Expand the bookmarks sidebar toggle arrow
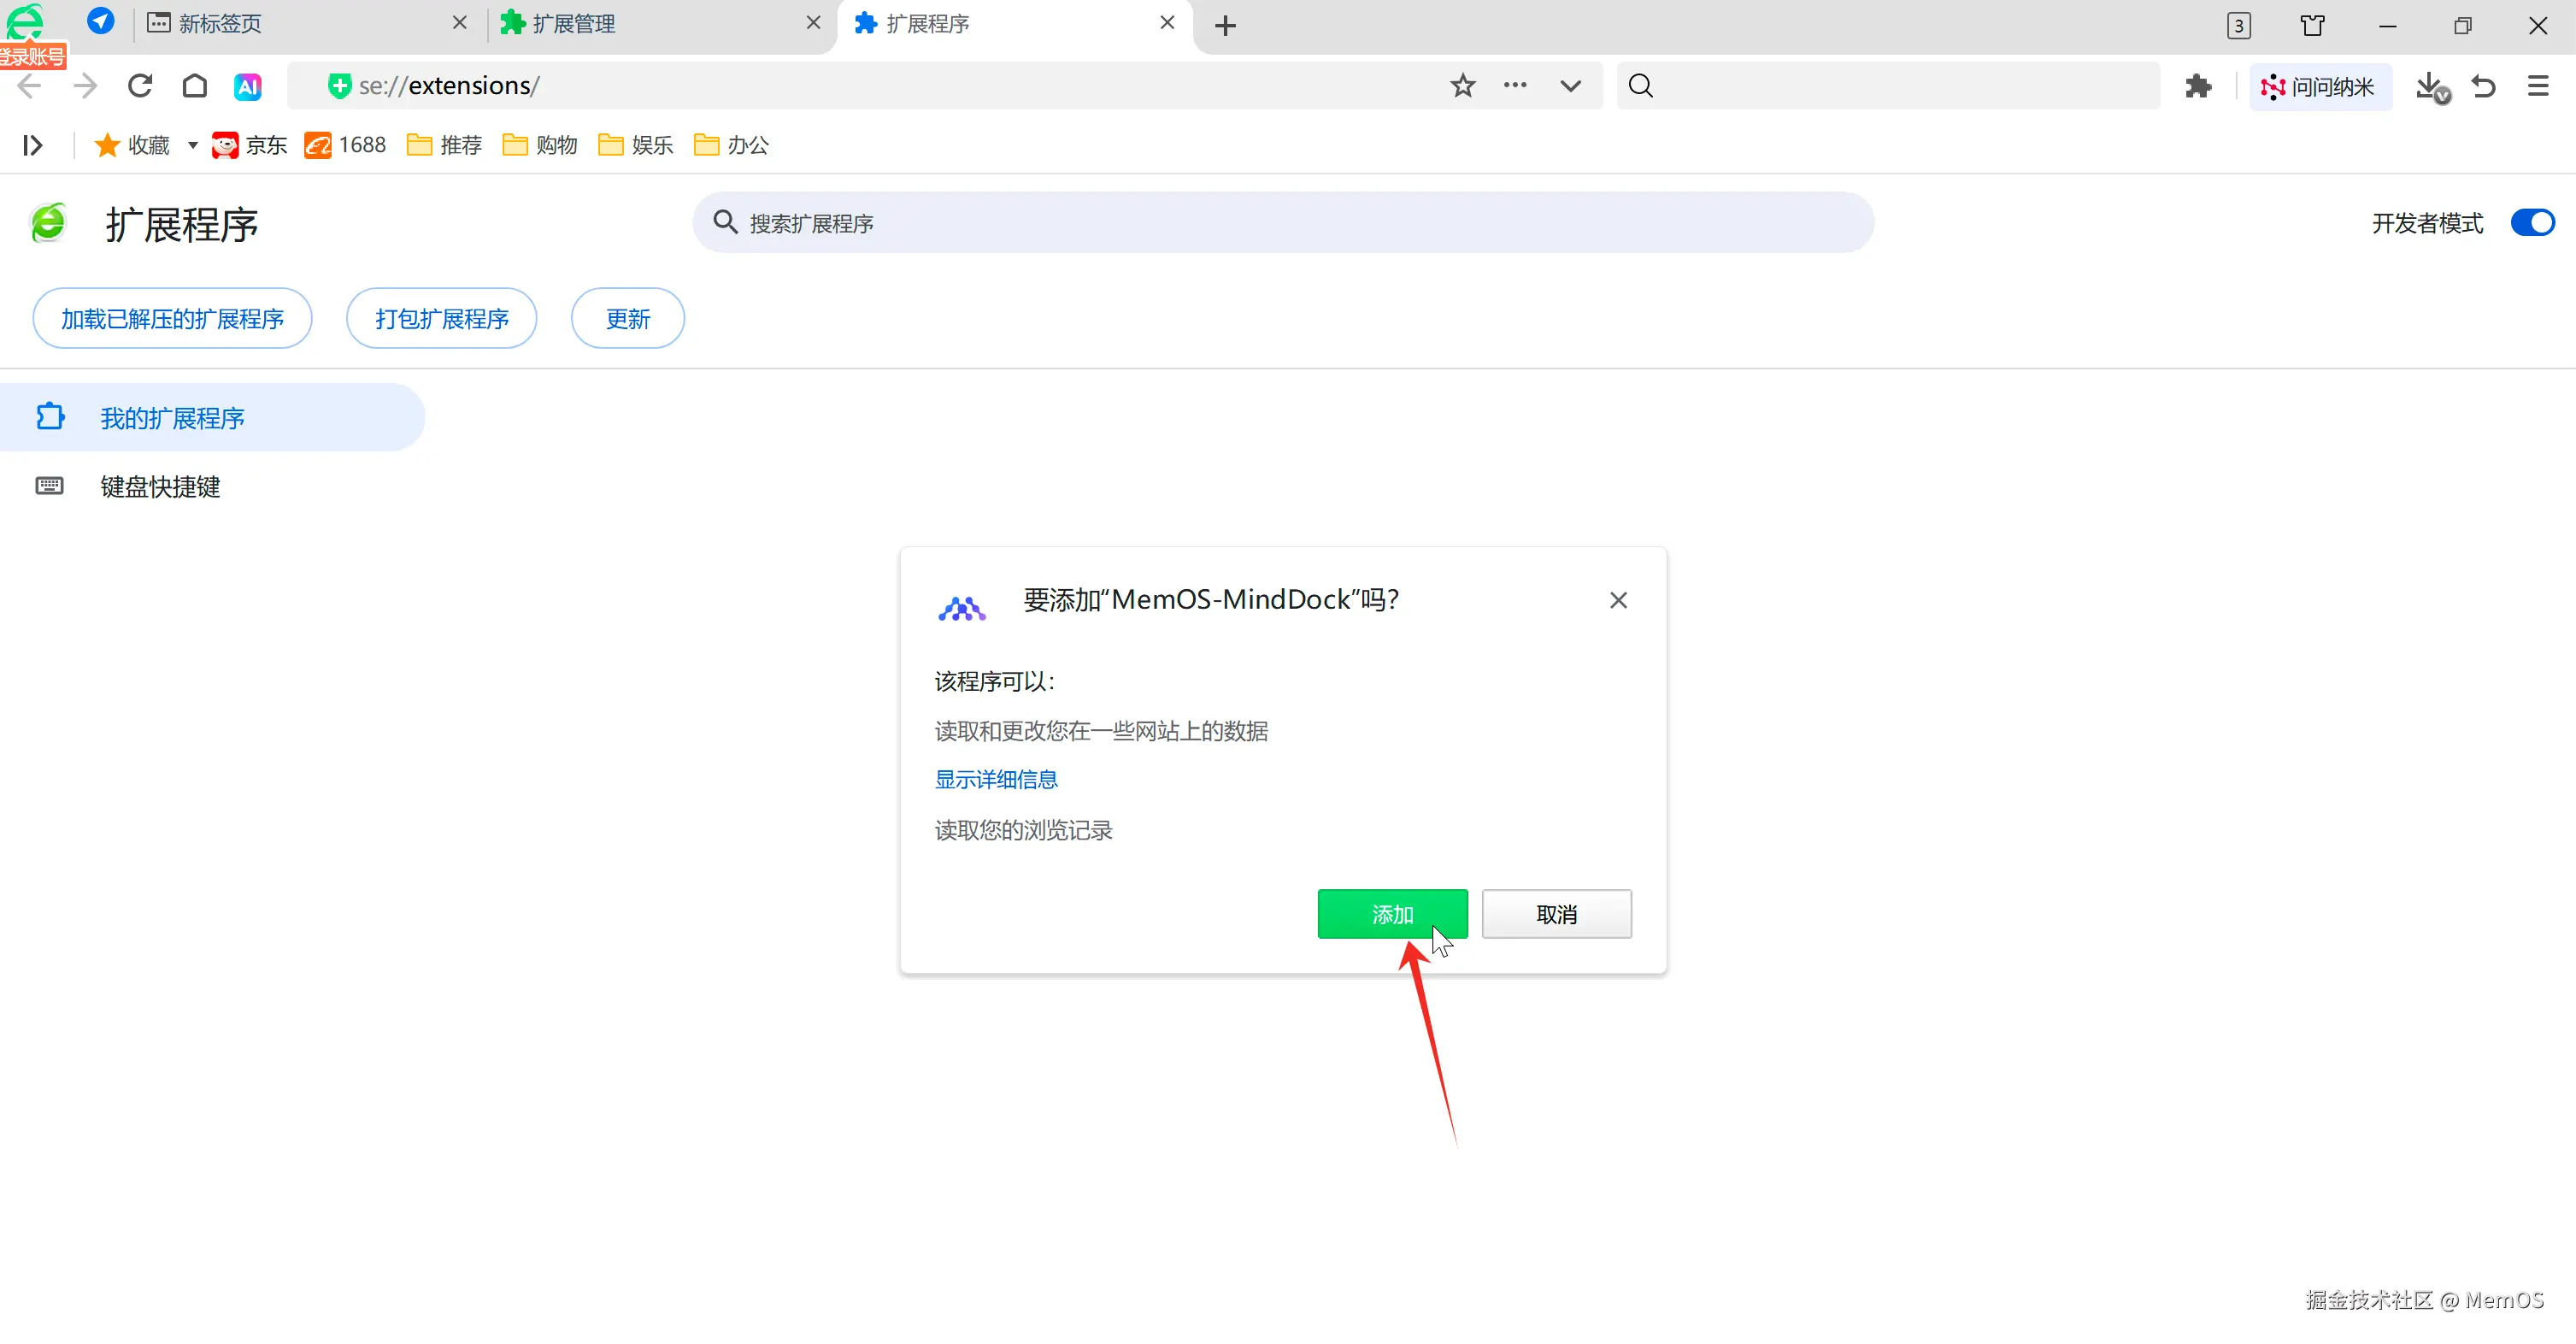 point(32,145)
